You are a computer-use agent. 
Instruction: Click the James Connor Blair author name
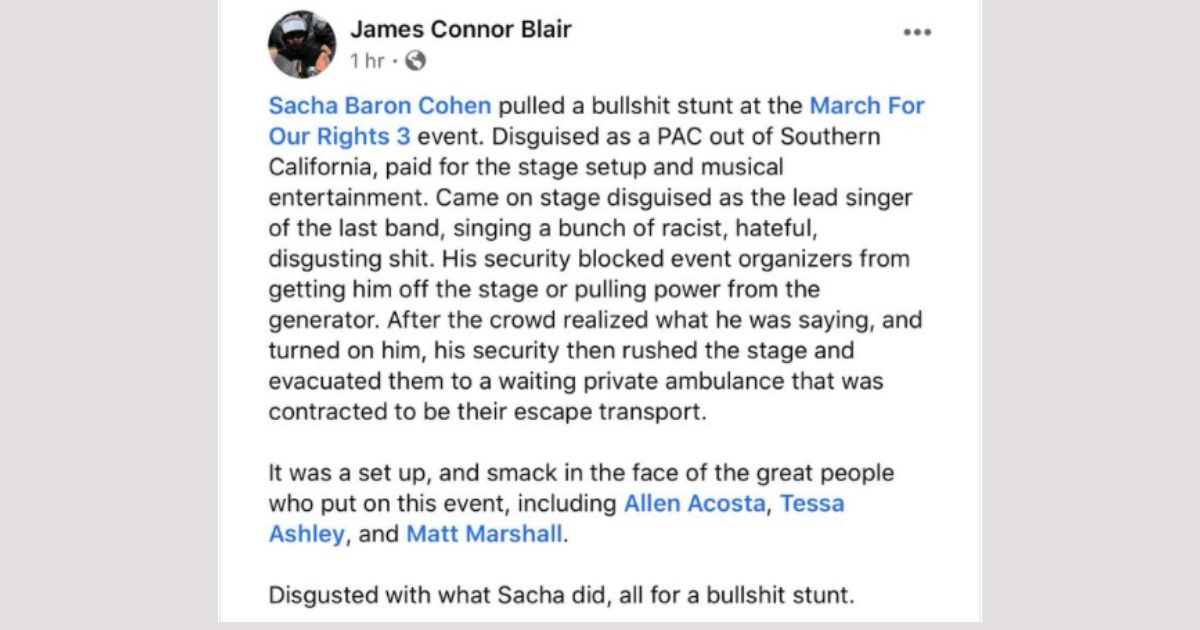pyautogui.click(x=460, y=29)
